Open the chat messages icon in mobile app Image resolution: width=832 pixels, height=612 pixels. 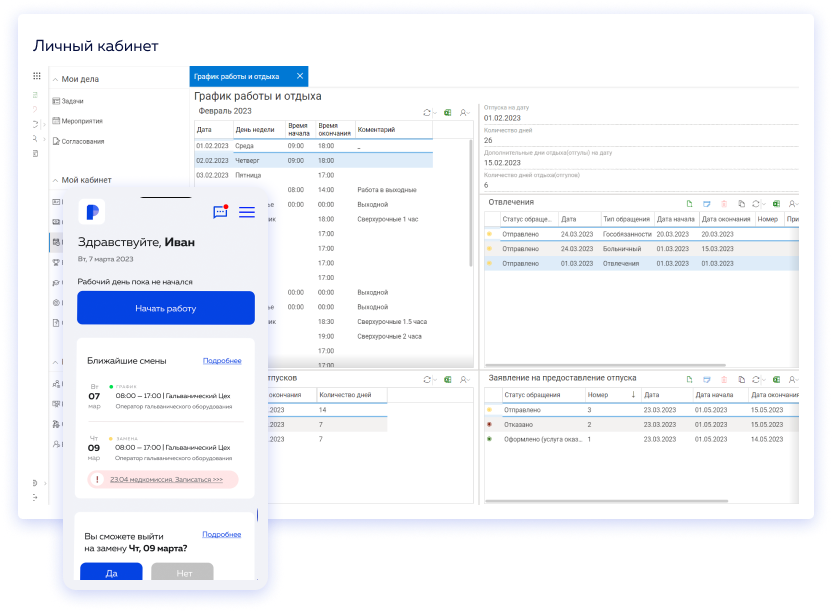[220, 212]
